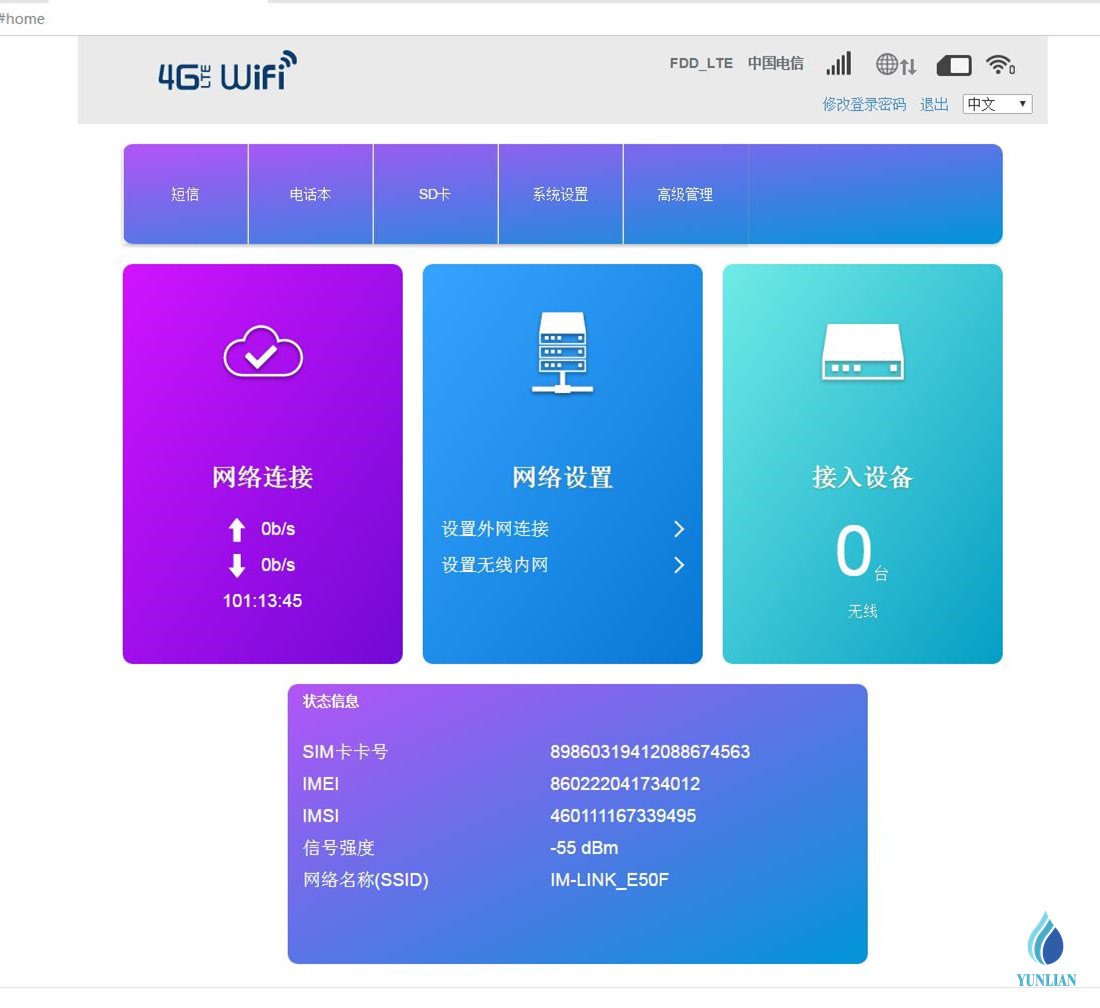Open the 中文 language dropdown
1100x1008 pixels.
996,104
